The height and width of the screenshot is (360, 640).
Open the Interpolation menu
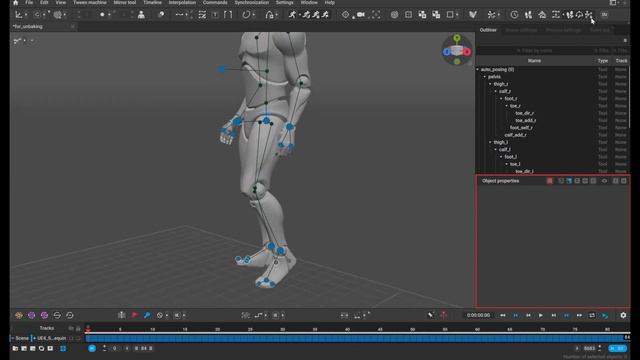click(182, 2)
